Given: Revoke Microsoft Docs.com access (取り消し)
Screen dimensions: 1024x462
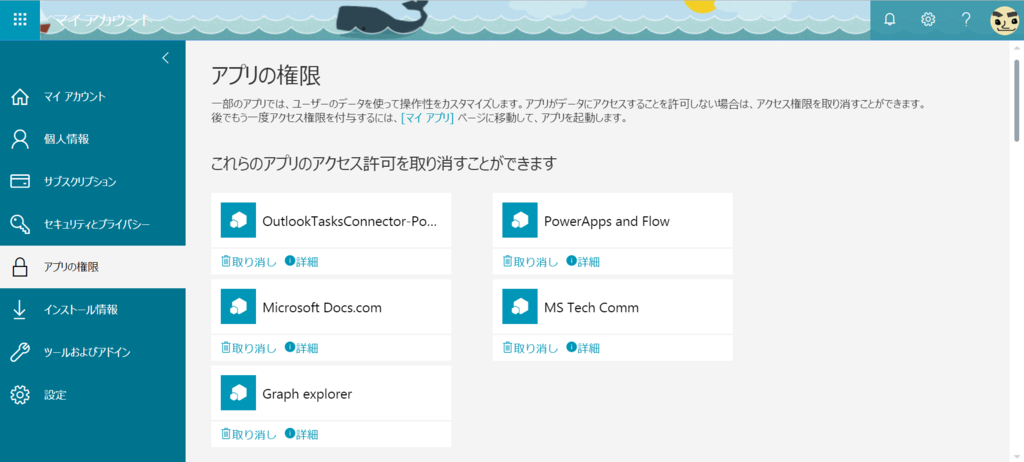Looking at the screenshot, I should coord(249,348).
